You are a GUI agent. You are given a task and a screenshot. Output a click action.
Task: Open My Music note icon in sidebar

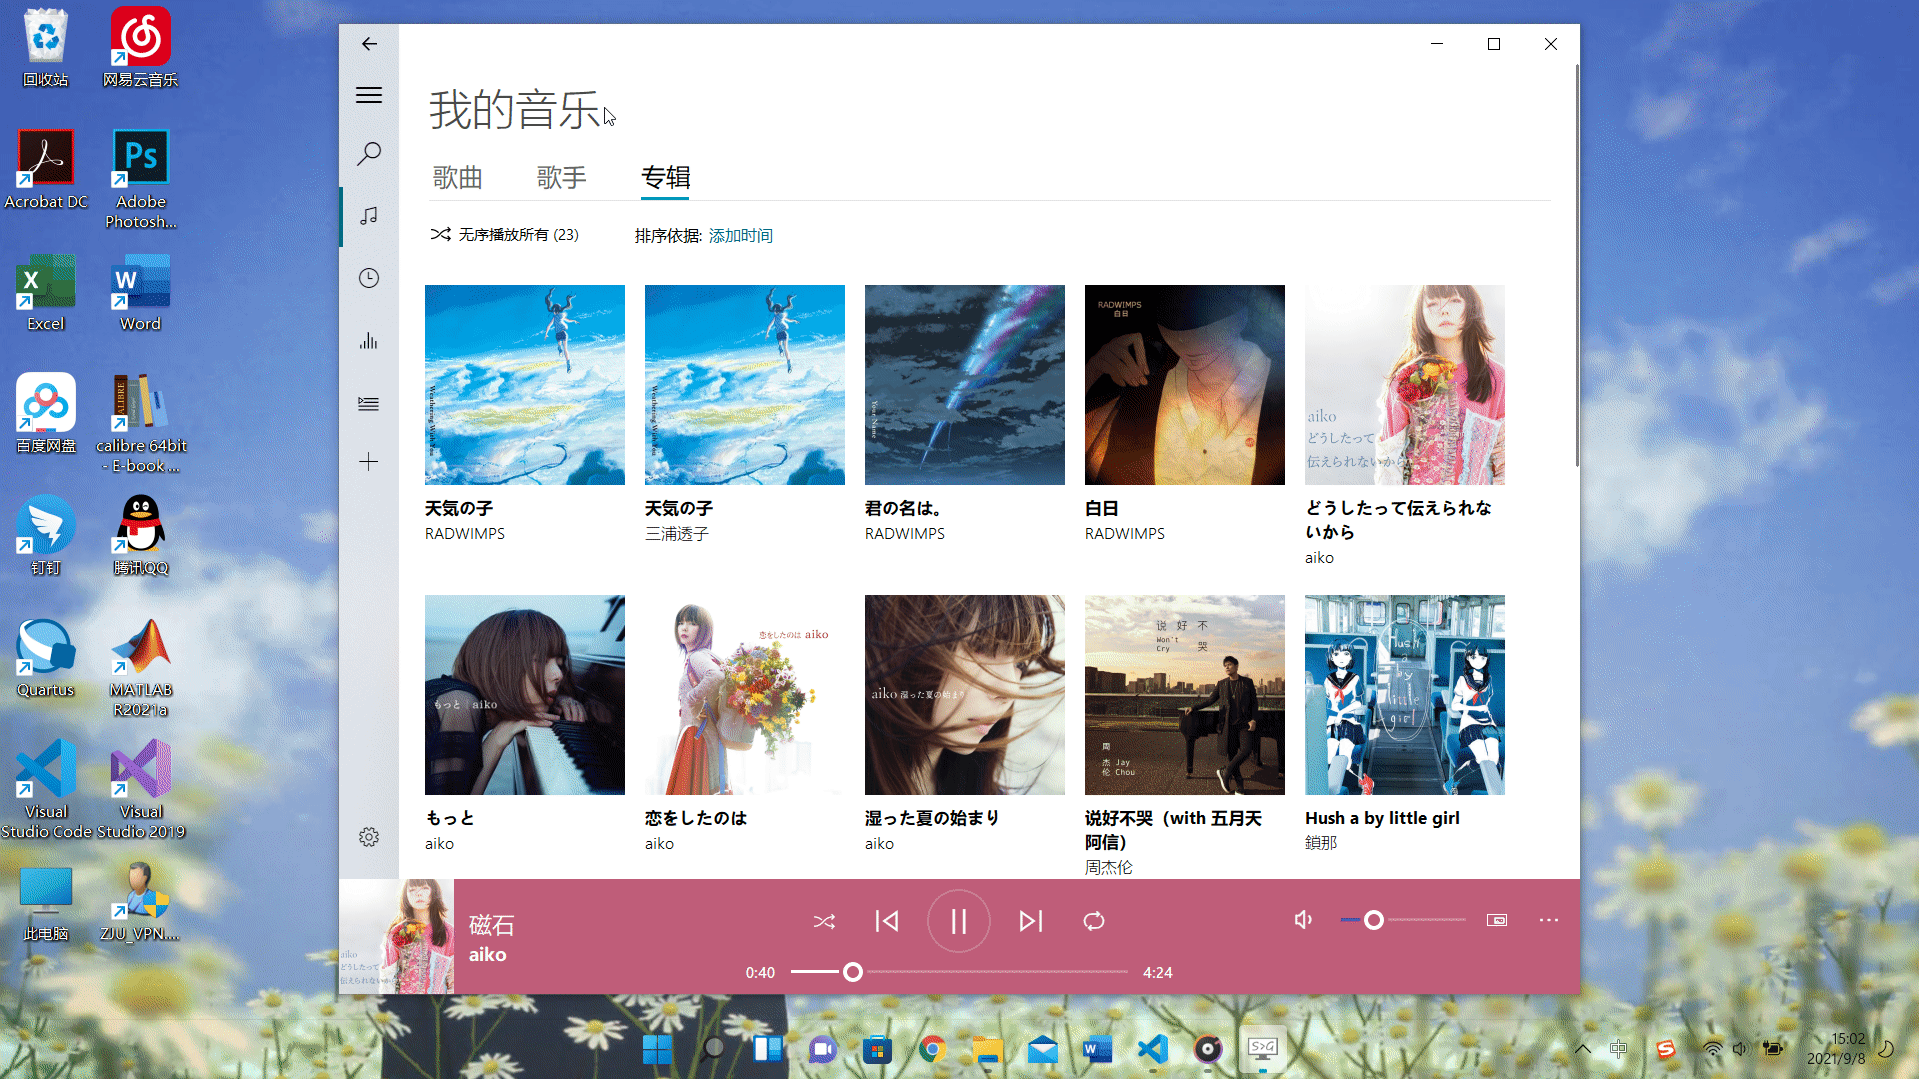pos(369,216)
